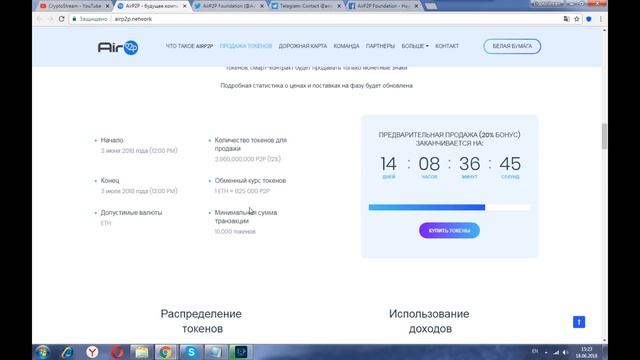Switch to AirP2P Foundation Twitter tab
The image size is (640, 360).
point(230,6)
